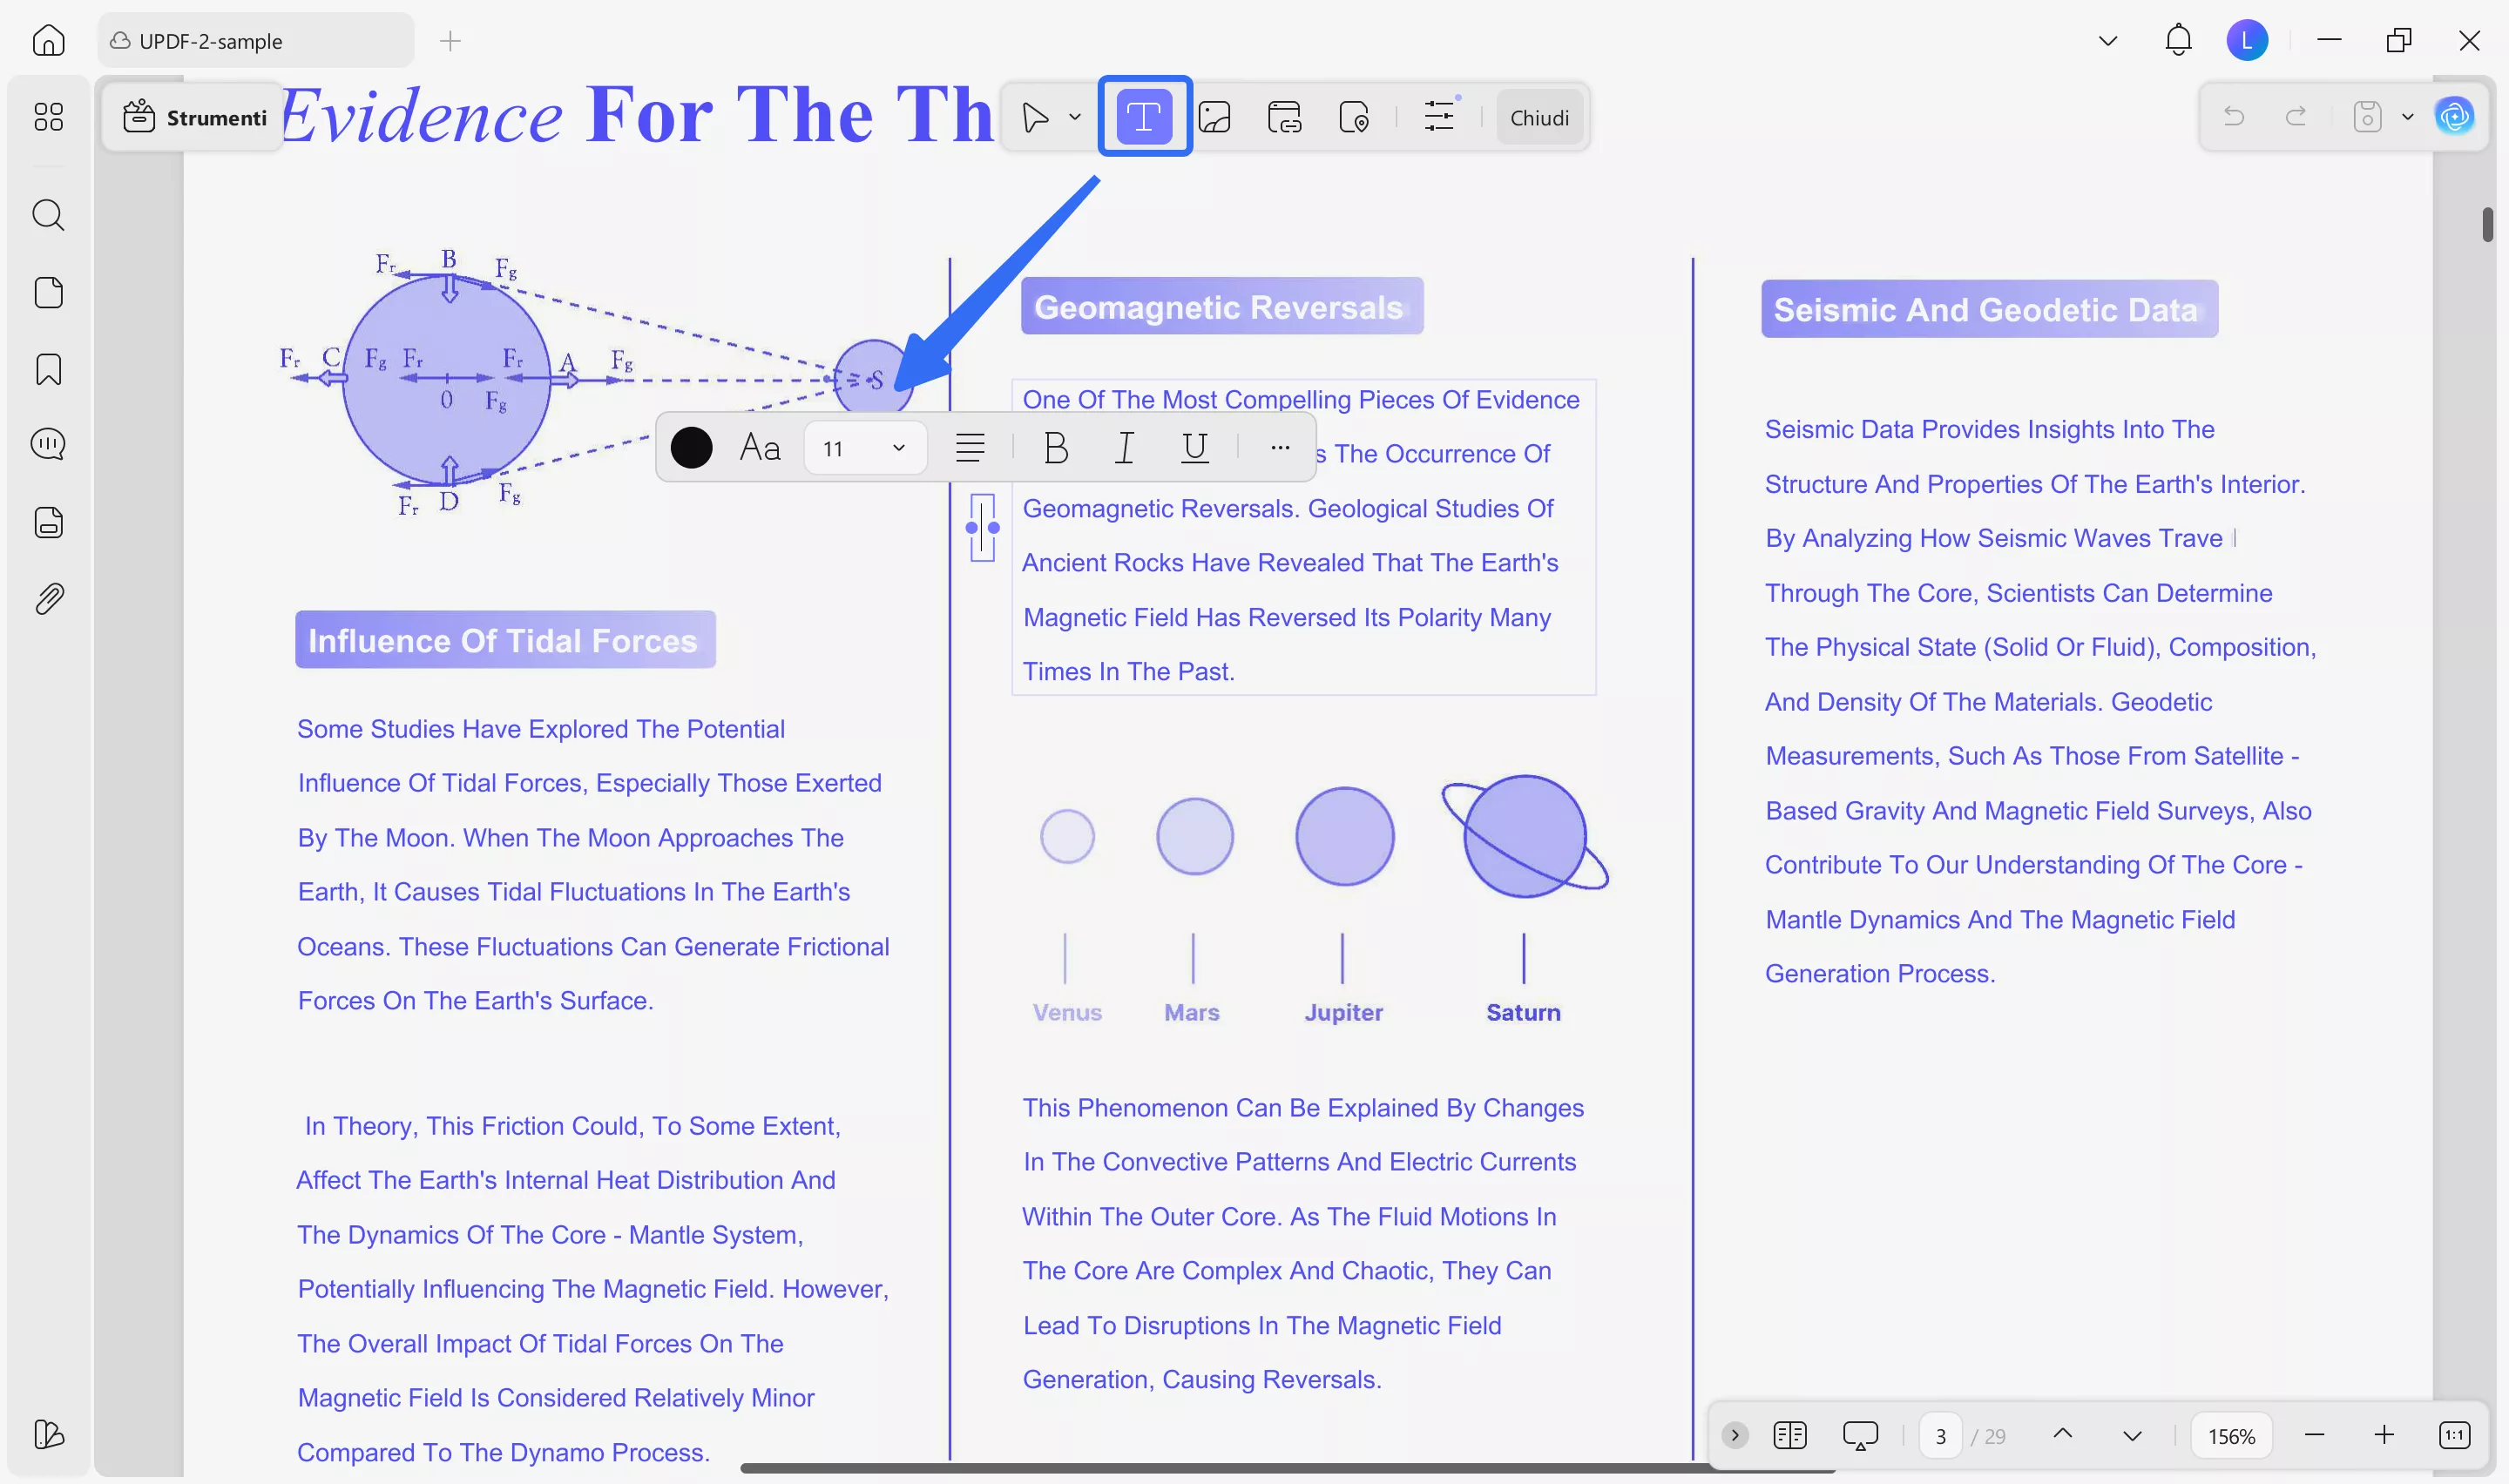Screen dimensions: 2509x1484
Task: Select the Image editing tool in the toolbar
Action: pyautogui.click(x=1216, y=117)
